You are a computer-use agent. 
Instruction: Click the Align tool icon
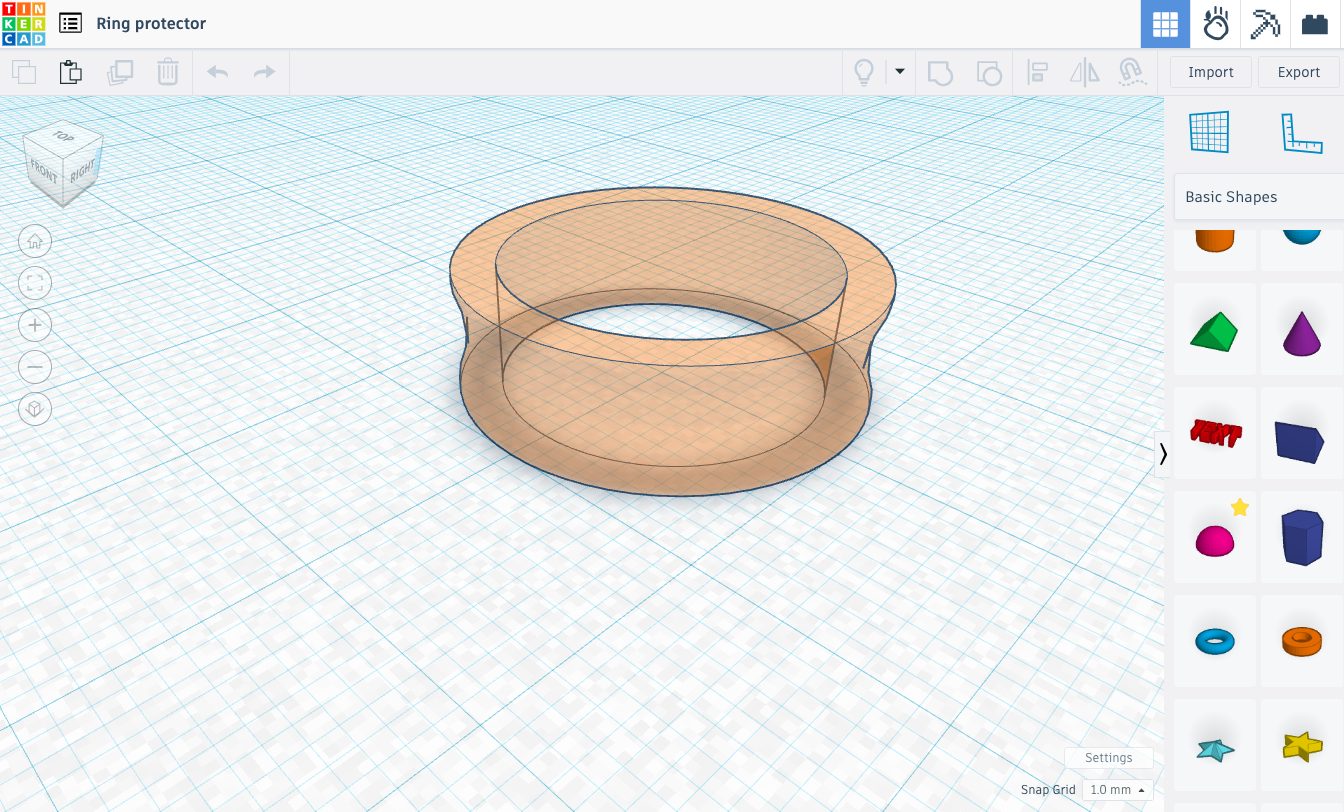(1037, 72)
